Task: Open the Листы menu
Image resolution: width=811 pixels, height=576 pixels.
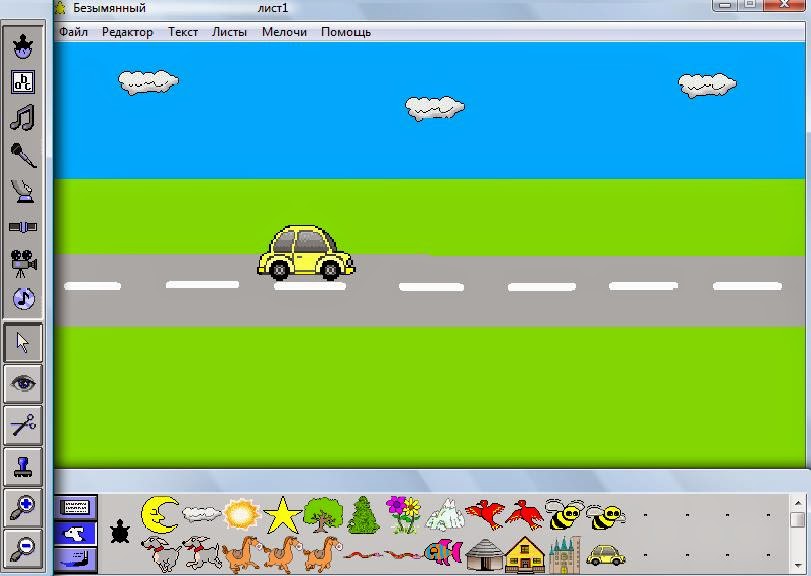Action: 229,32
